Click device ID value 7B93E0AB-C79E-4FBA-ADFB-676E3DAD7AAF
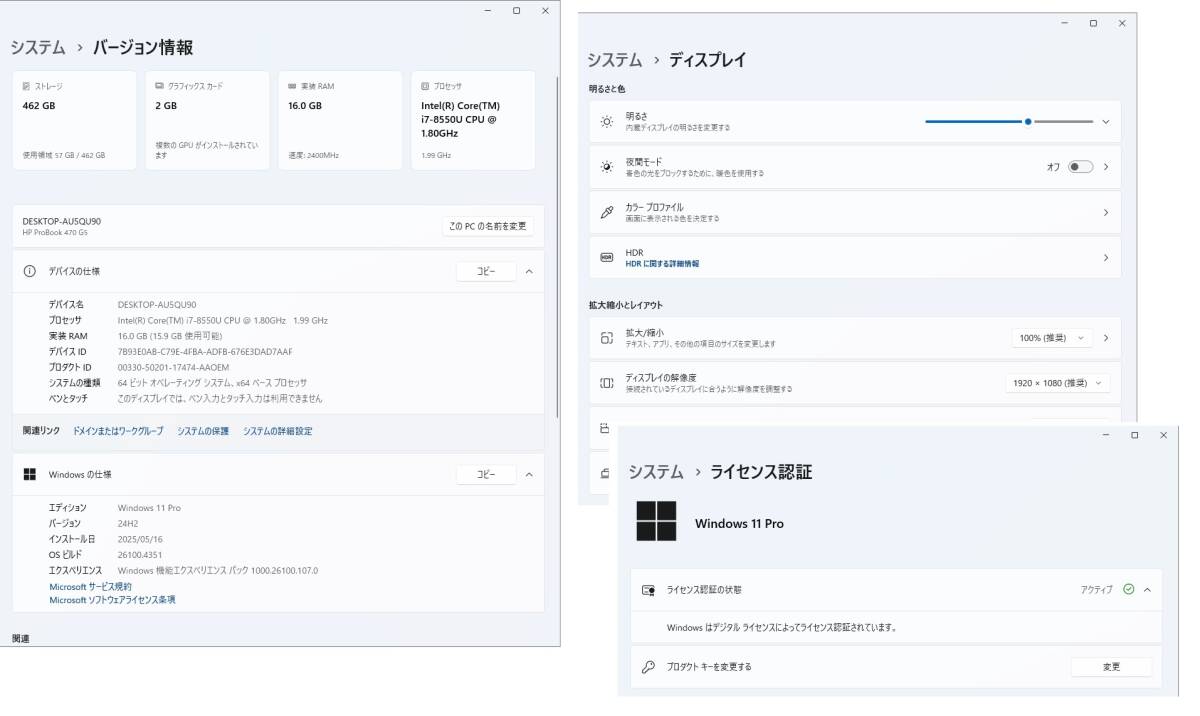Screen dimensions: 1200x716 point(205,352)
